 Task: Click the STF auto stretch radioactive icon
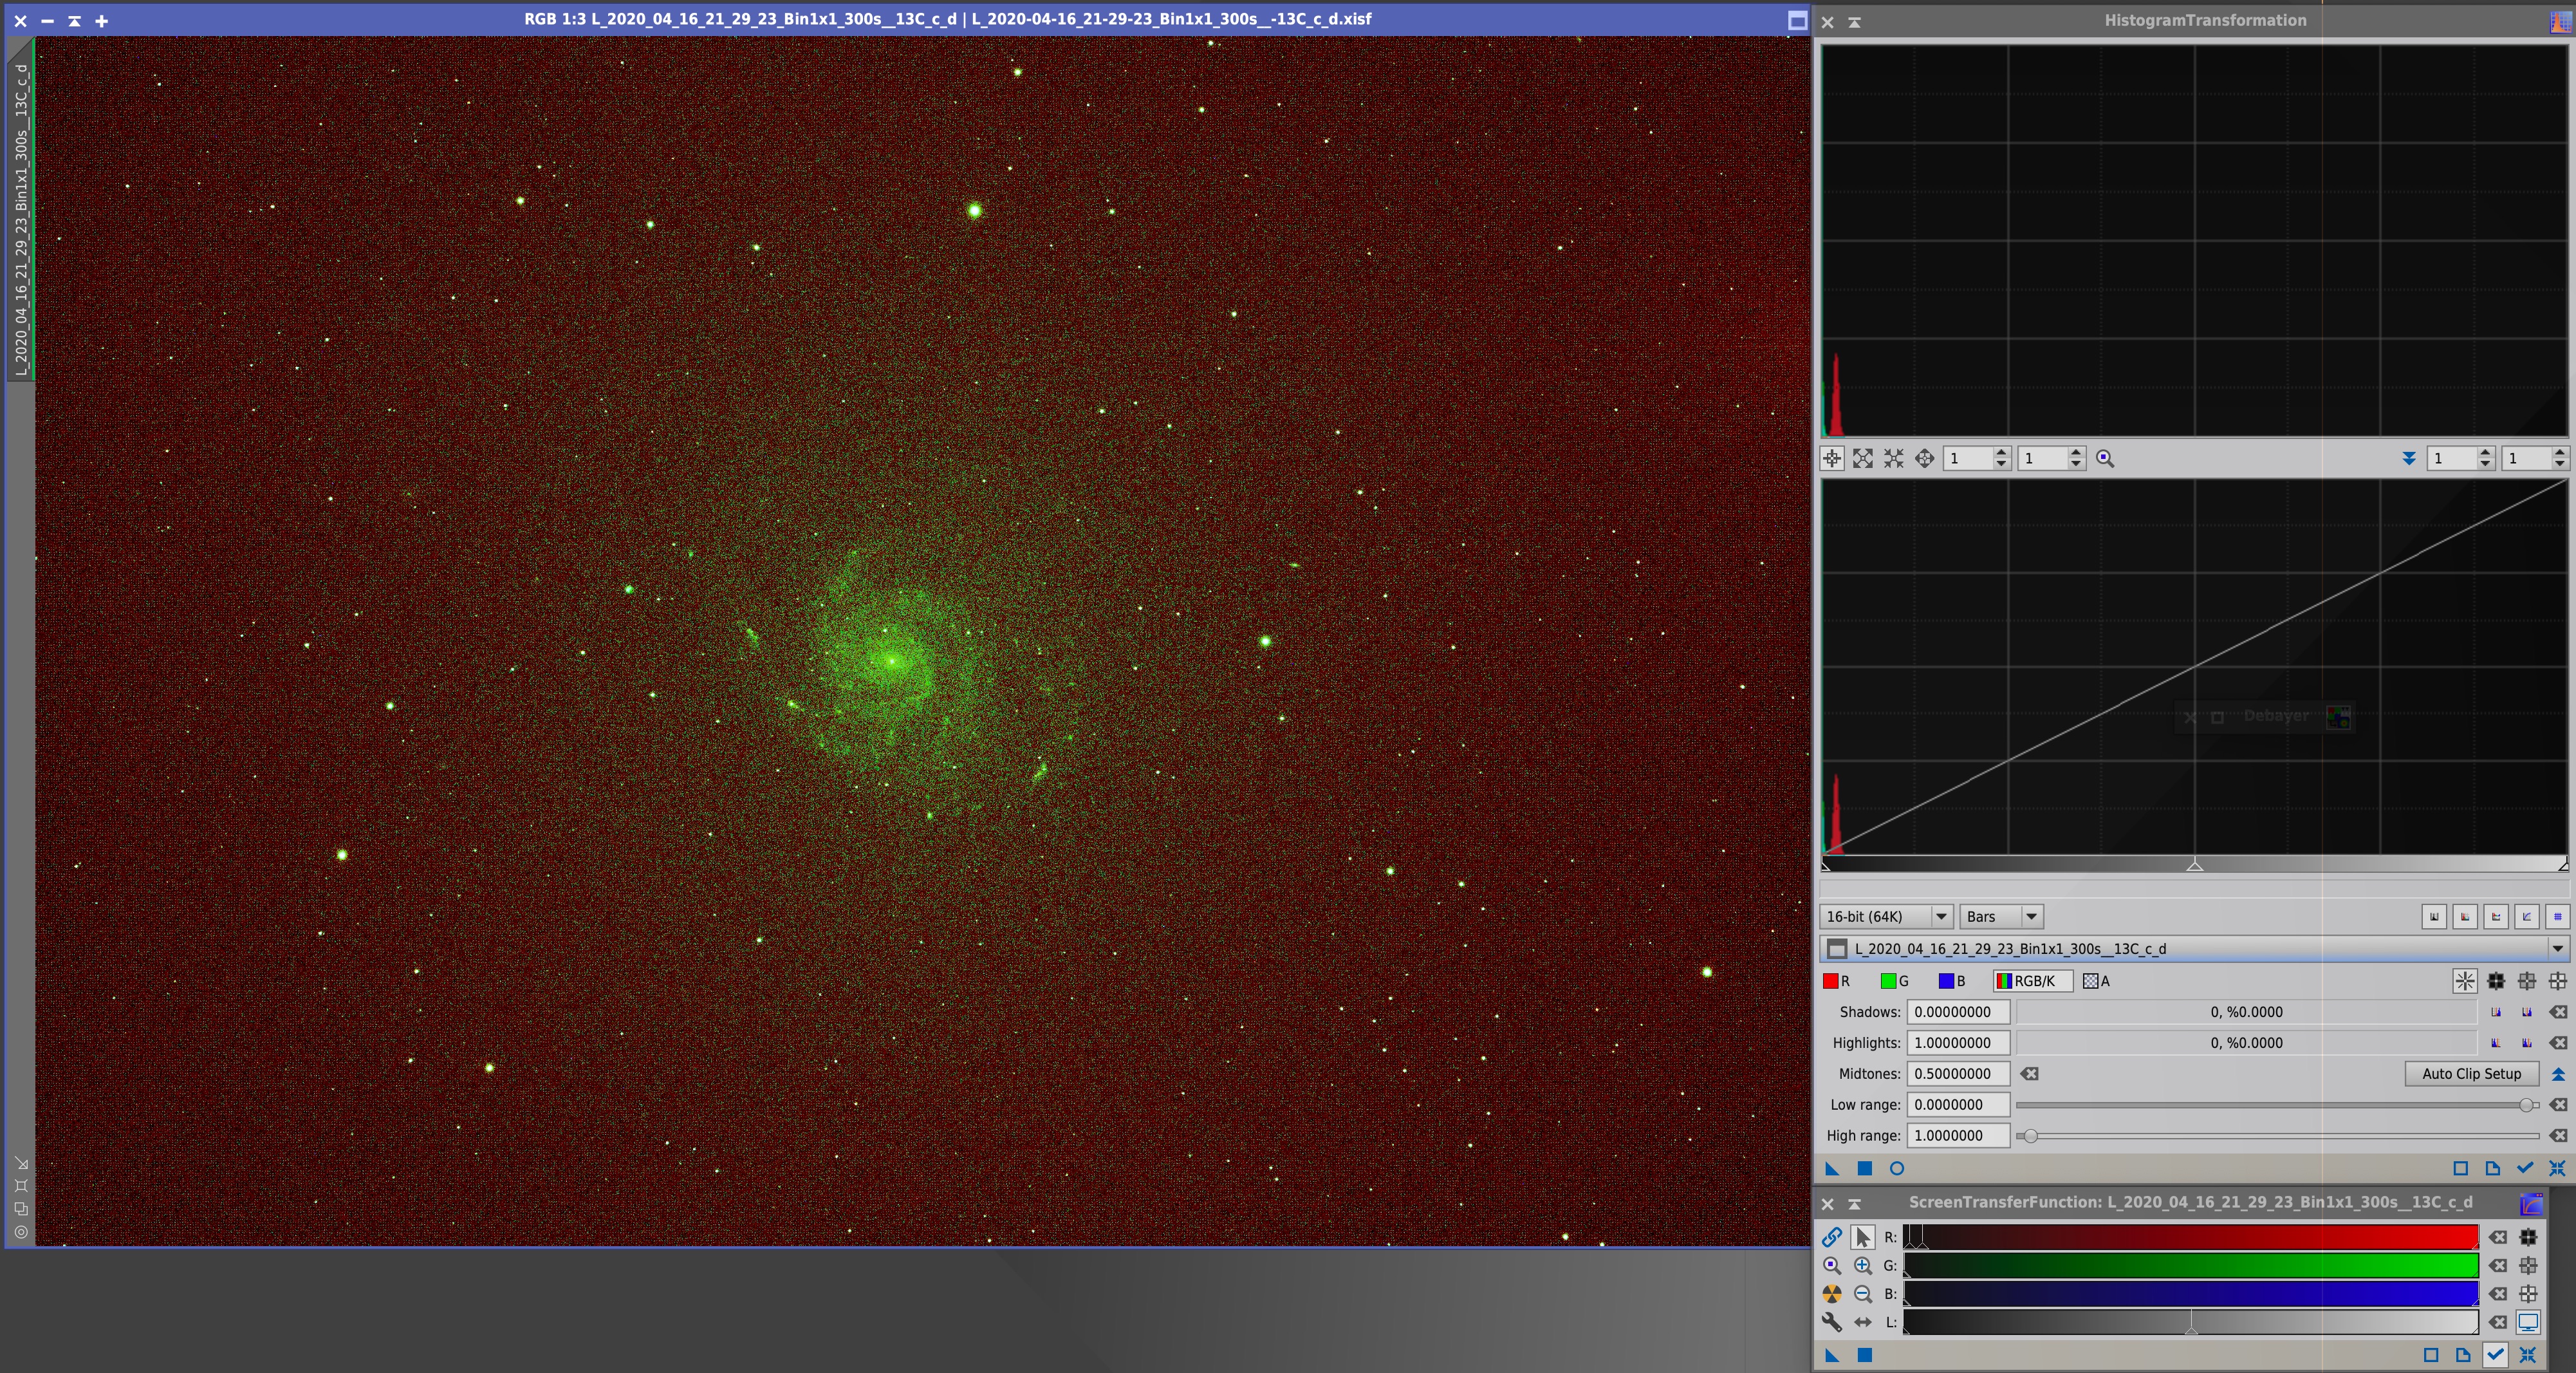(x=1831, y=1294)
